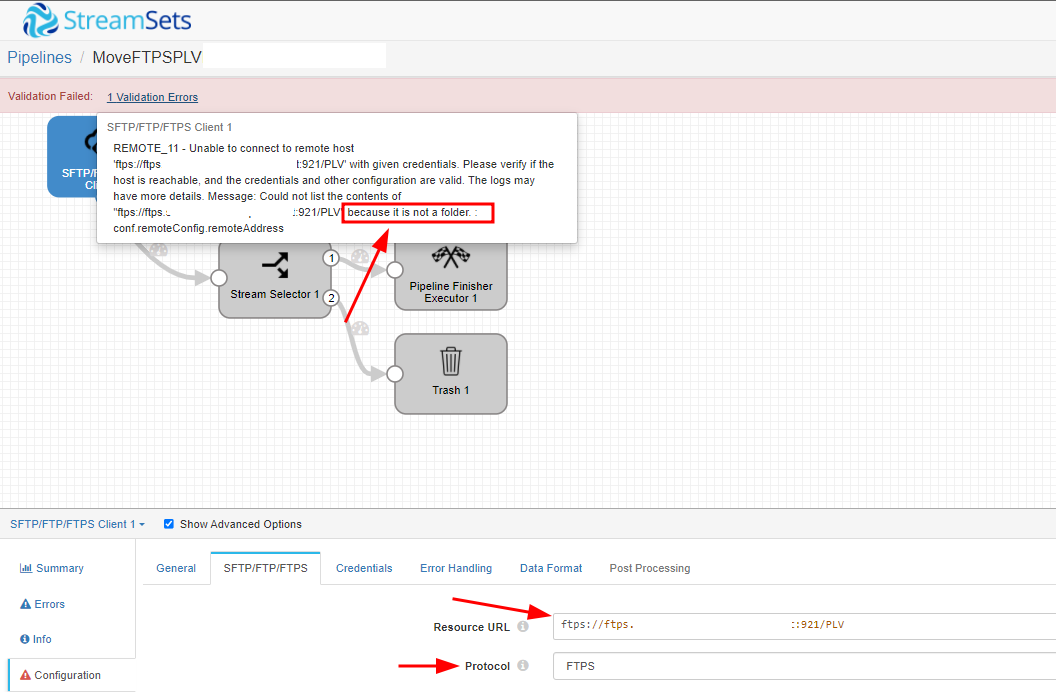Open the SFTP/FTP/FTPS Client 1 stage dropdown
1056x692 pixels.
click(77, 524)
